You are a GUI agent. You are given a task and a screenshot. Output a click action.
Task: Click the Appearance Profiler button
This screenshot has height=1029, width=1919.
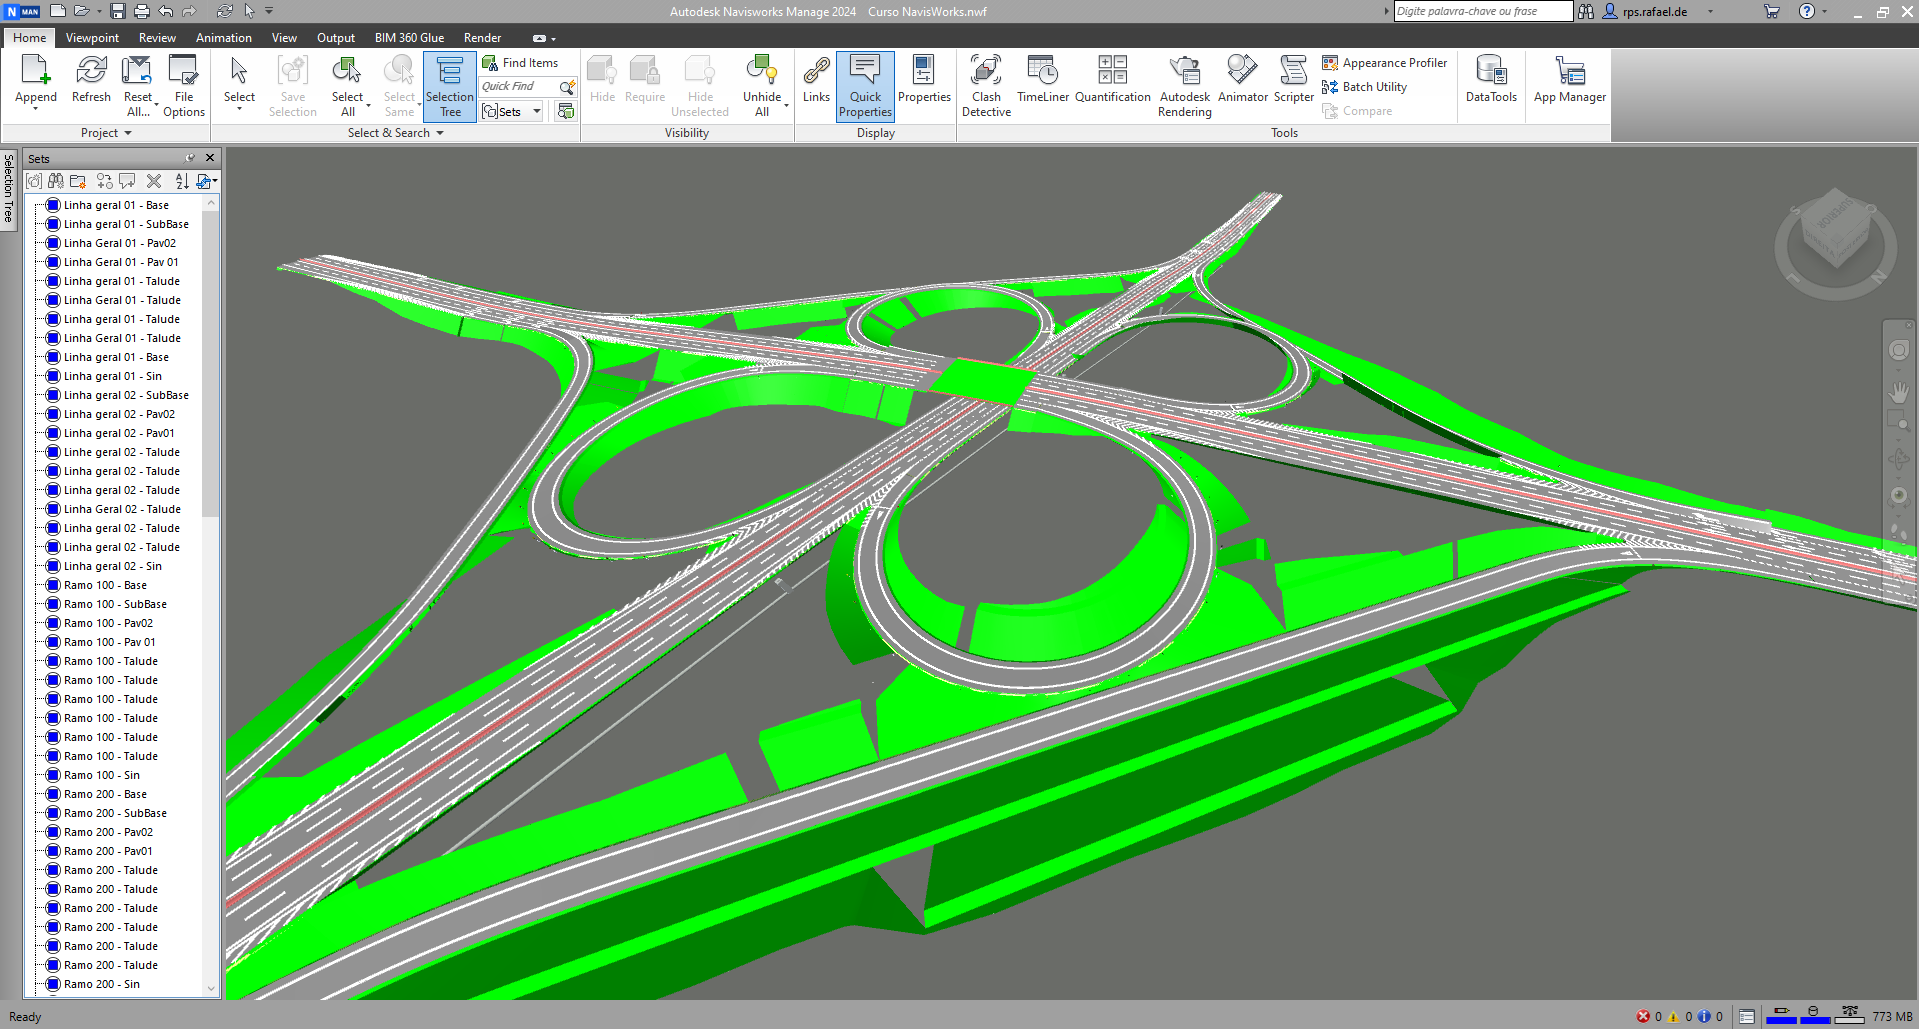pyautogui.click(x=1384, y=63)
